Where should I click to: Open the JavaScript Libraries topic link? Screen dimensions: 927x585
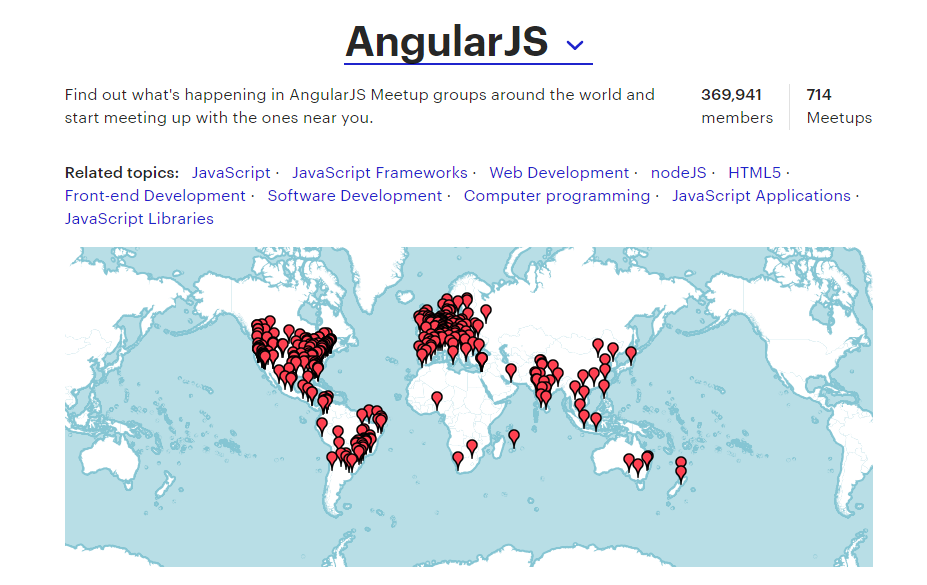click(139, 219)
